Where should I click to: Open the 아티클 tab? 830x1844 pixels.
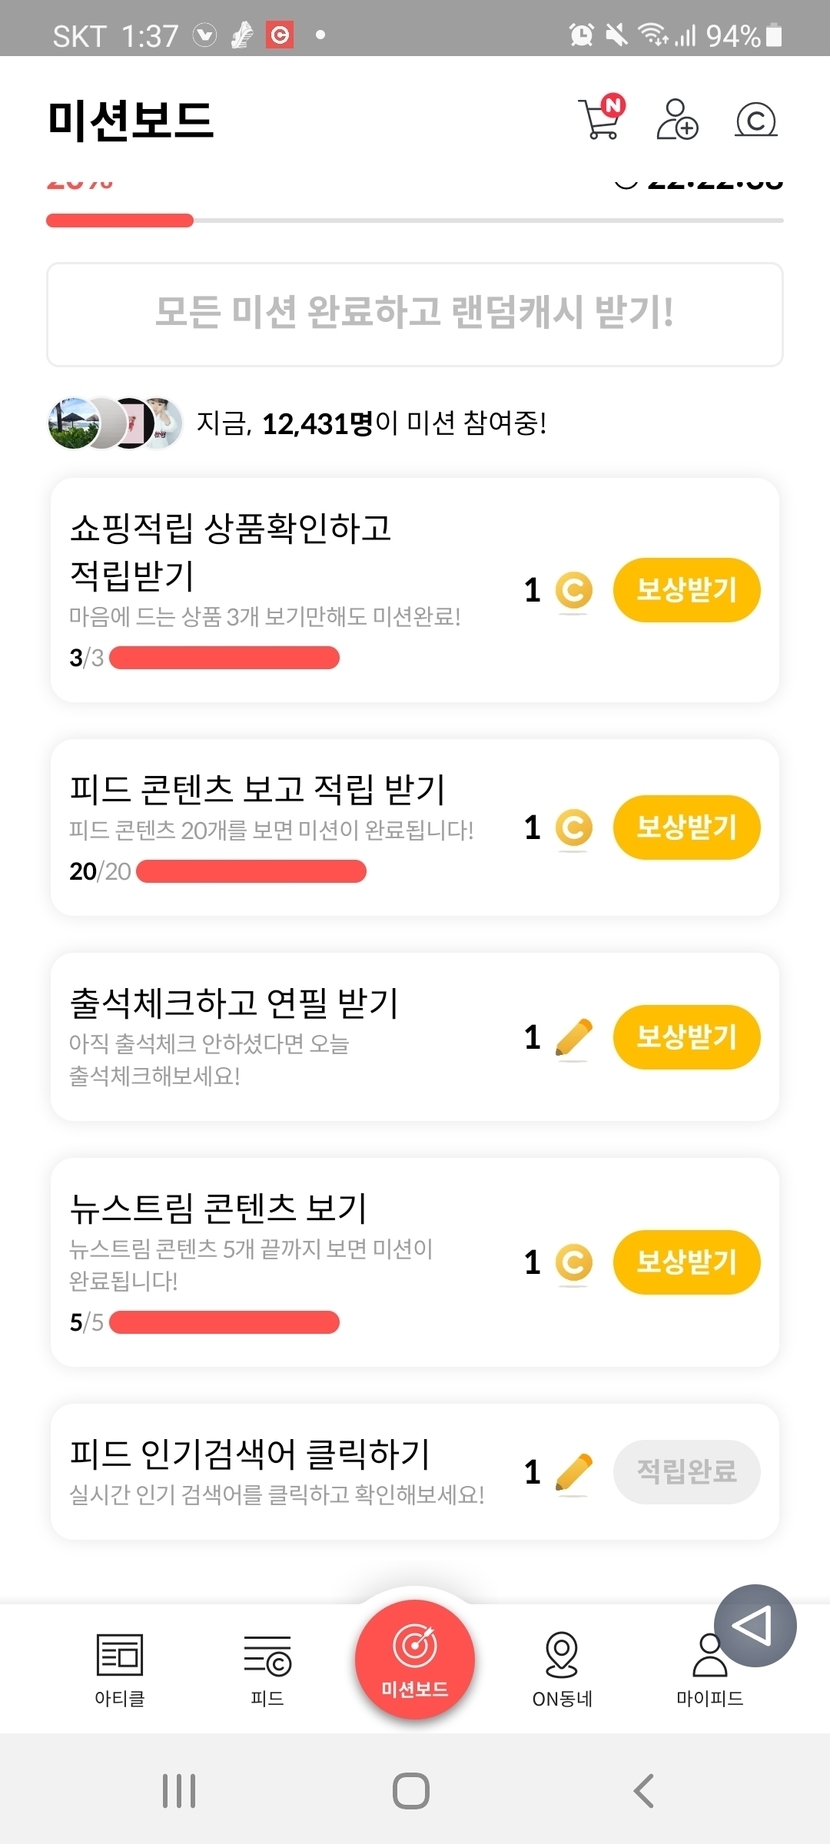point(120,1669)
